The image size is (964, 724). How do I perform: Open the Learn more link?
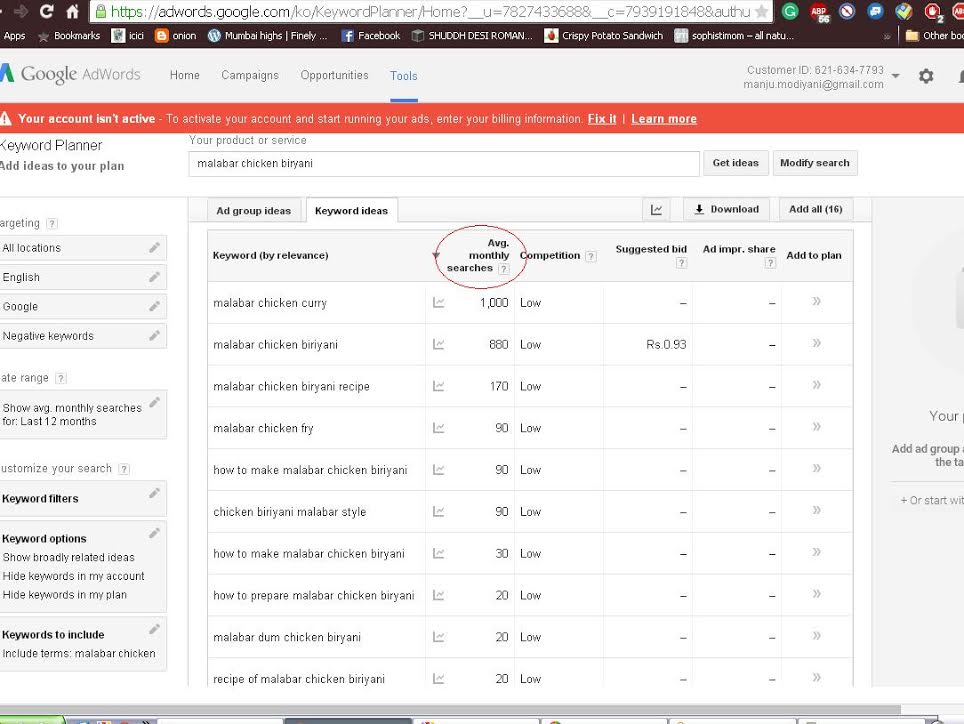click(x=664, y=119)
